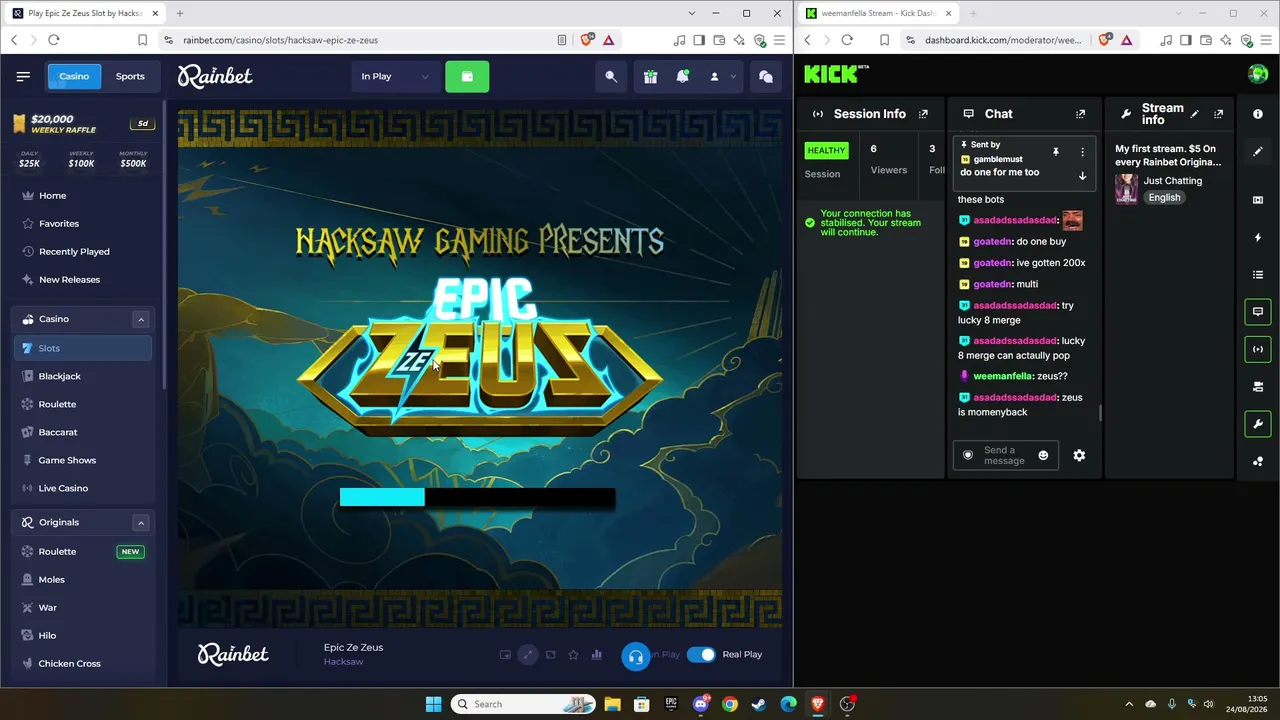Click the Kick chat scrollbar
The image size is (1280, 720).
point(1100,413)
